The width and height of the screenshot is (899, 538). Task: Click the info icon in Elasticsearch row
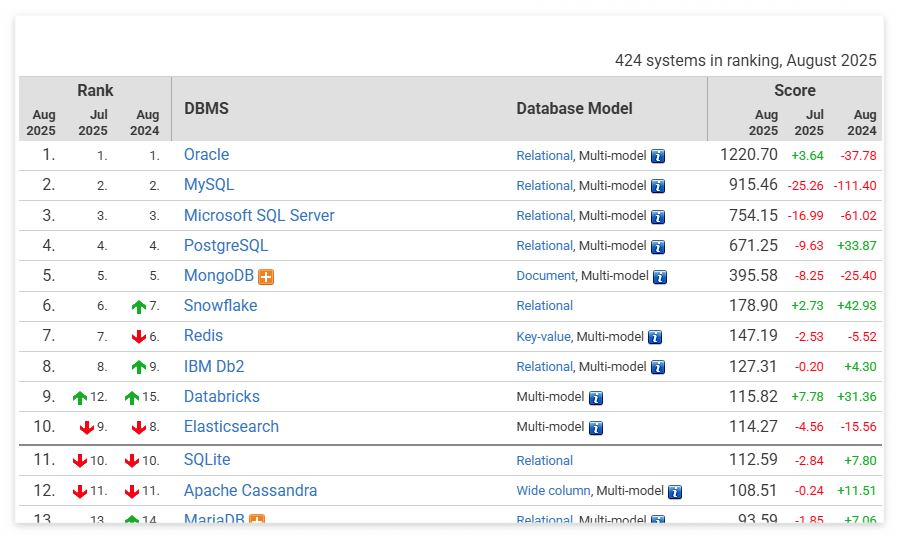click(596, 428)
